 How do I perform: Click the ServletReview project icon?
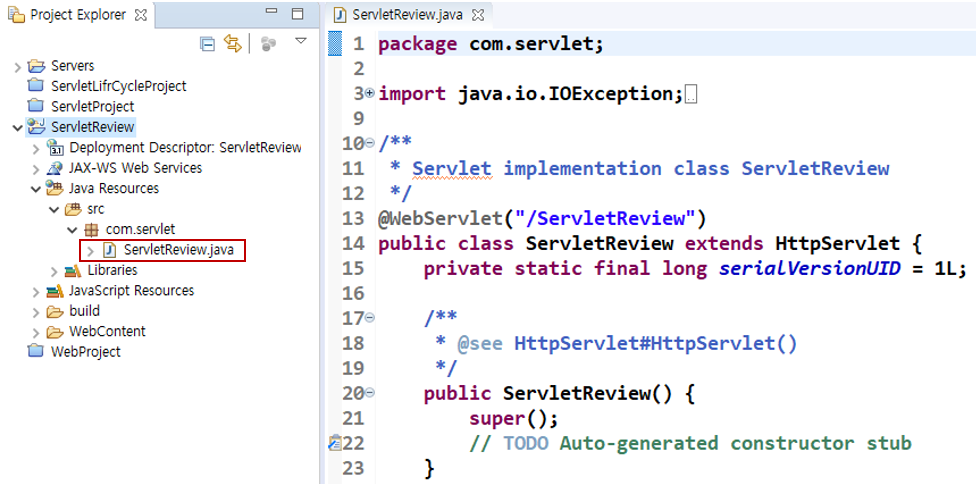coord(37,126)
